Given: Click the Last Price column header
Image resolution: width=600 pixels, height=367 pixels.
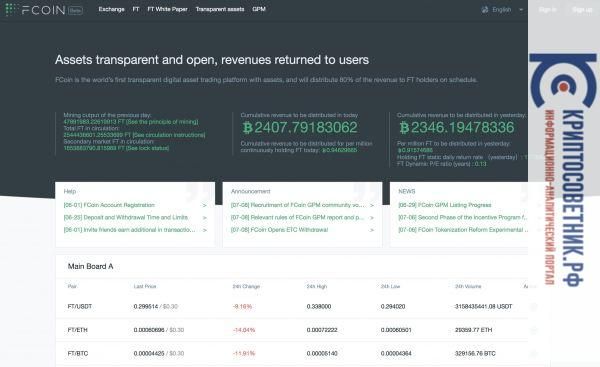Looking at the screenshot, I should [145, 286].
